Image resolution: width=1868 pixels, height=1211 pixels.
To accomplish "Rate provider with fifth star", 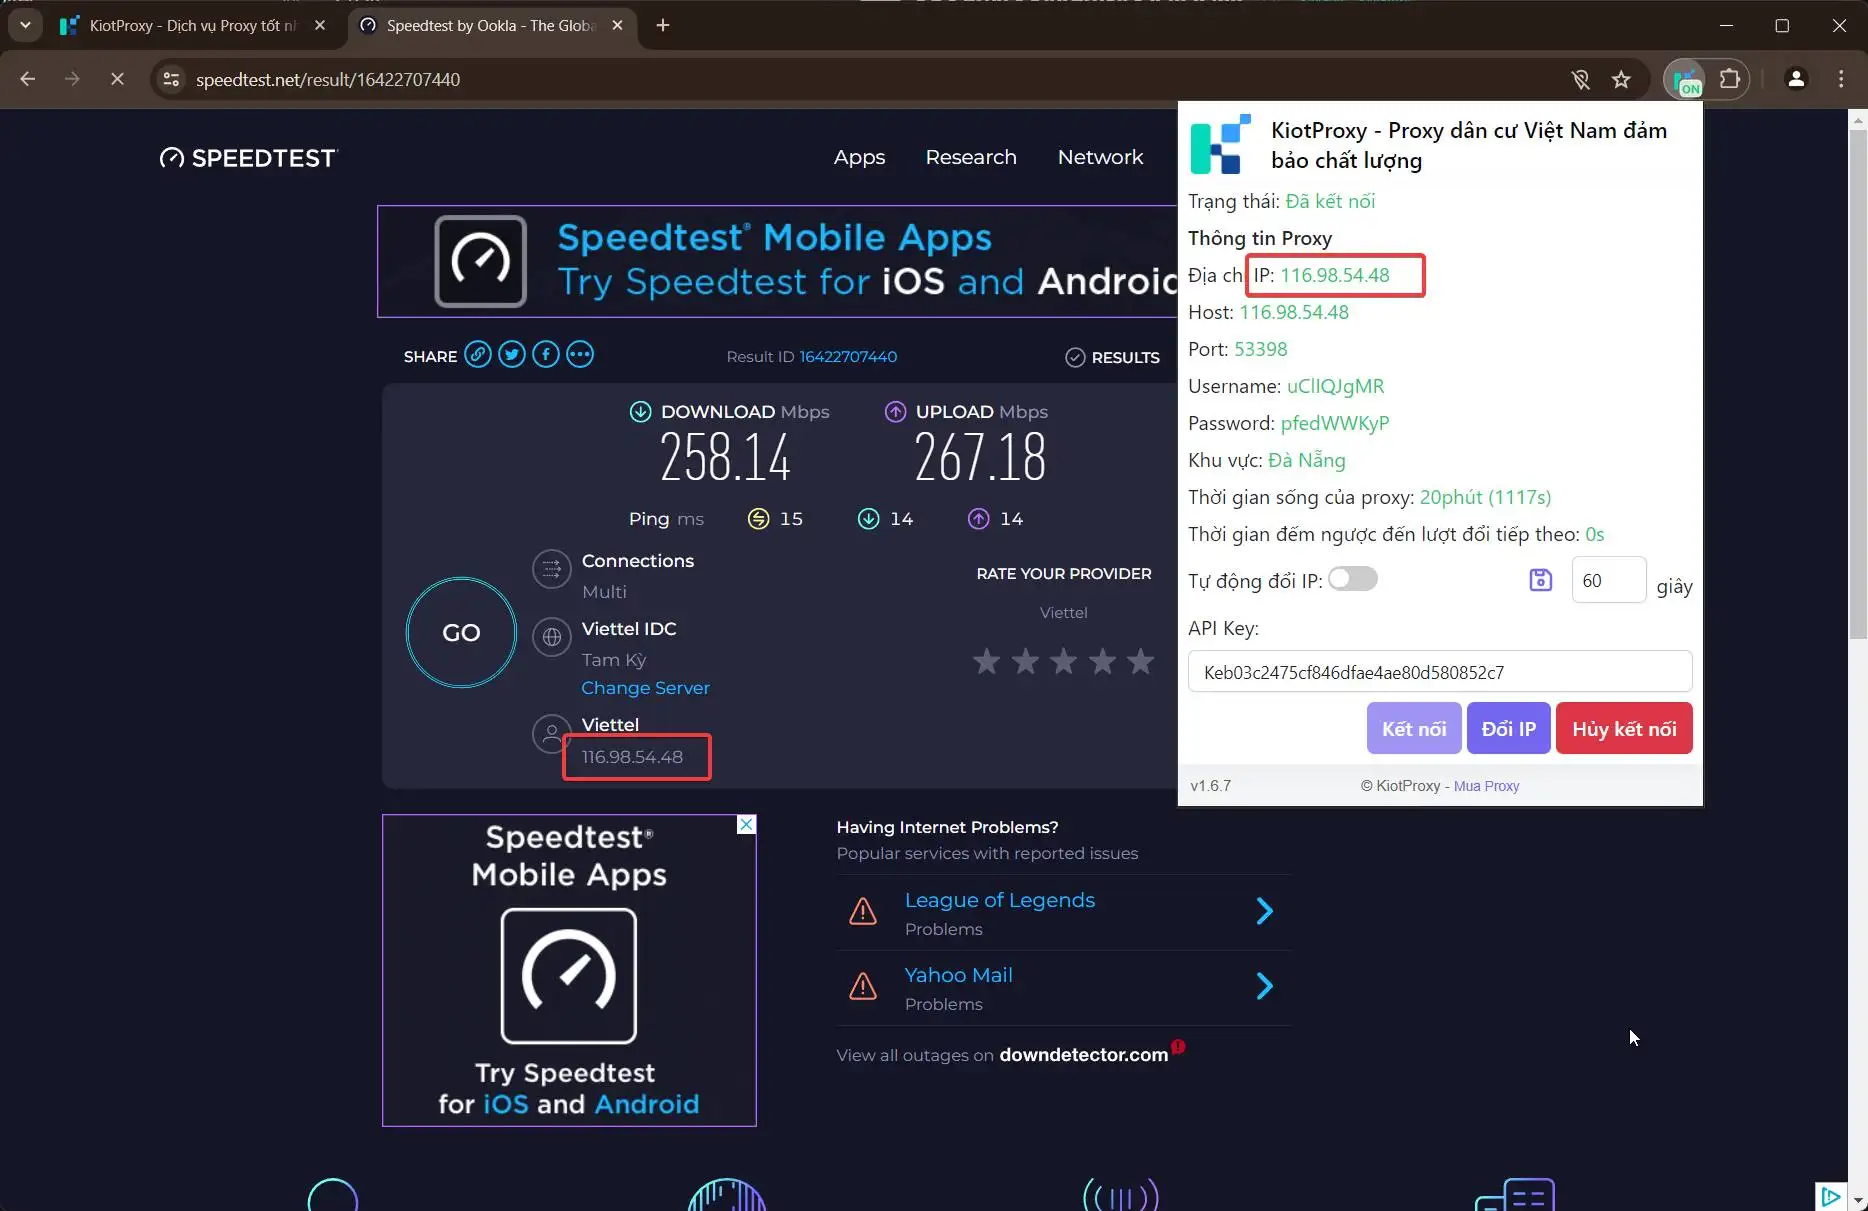I will click(x=1140, y=661).
